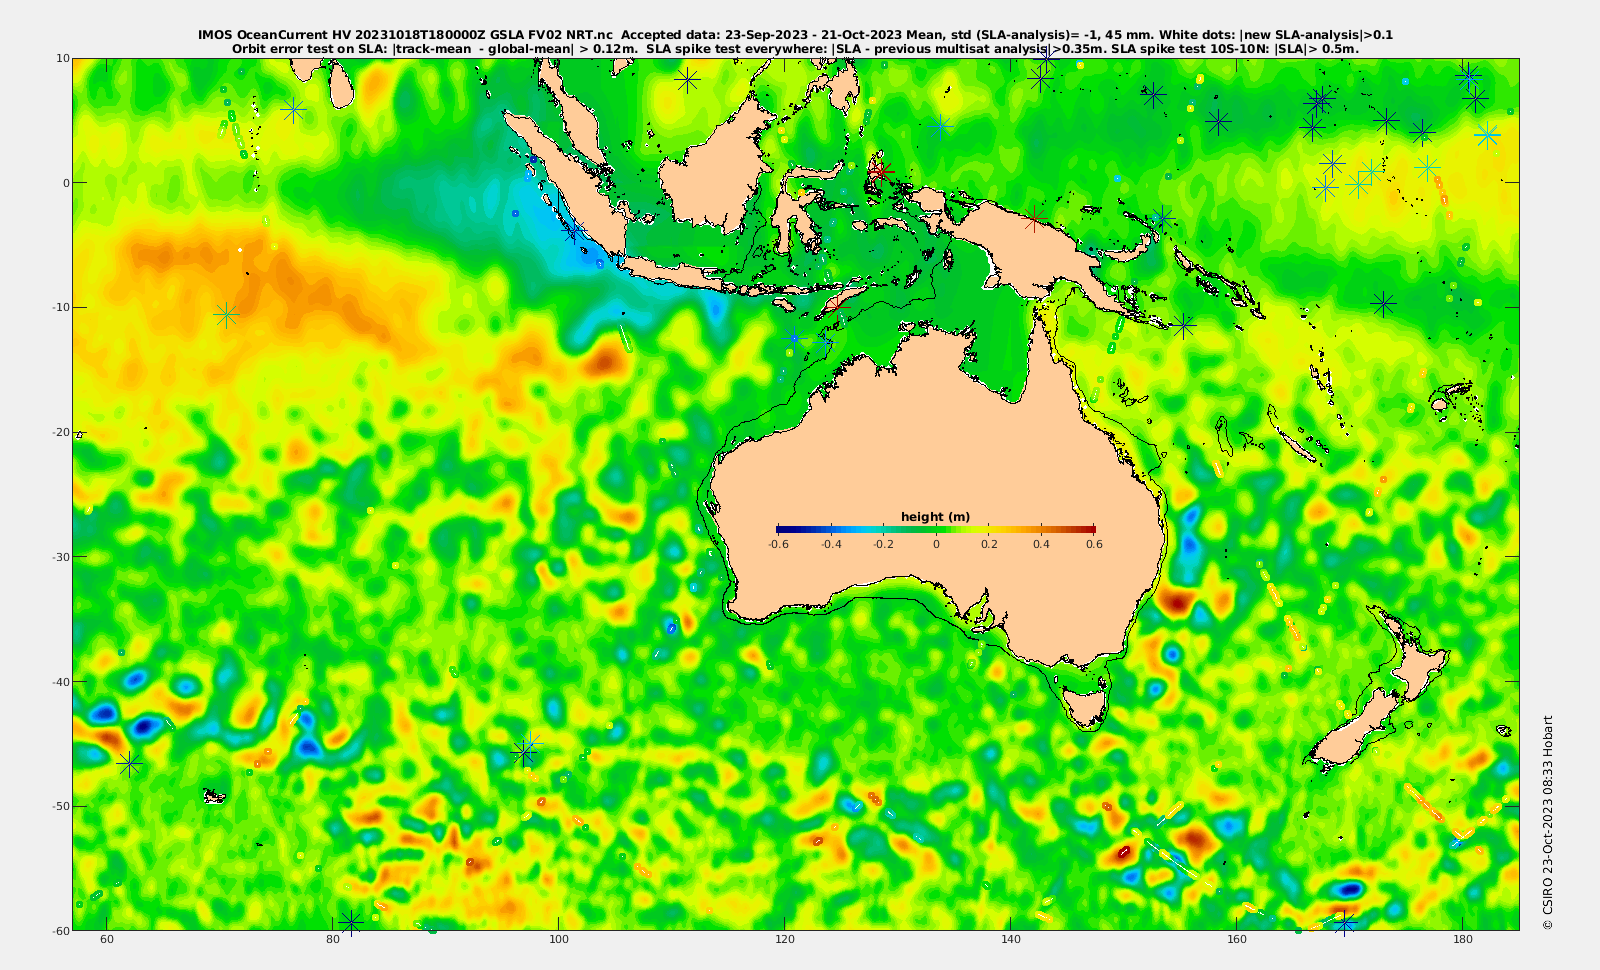1600x970 pixels.
Task: Select the black asterisk near 155E, 11S
Action: pos(1184,326)
